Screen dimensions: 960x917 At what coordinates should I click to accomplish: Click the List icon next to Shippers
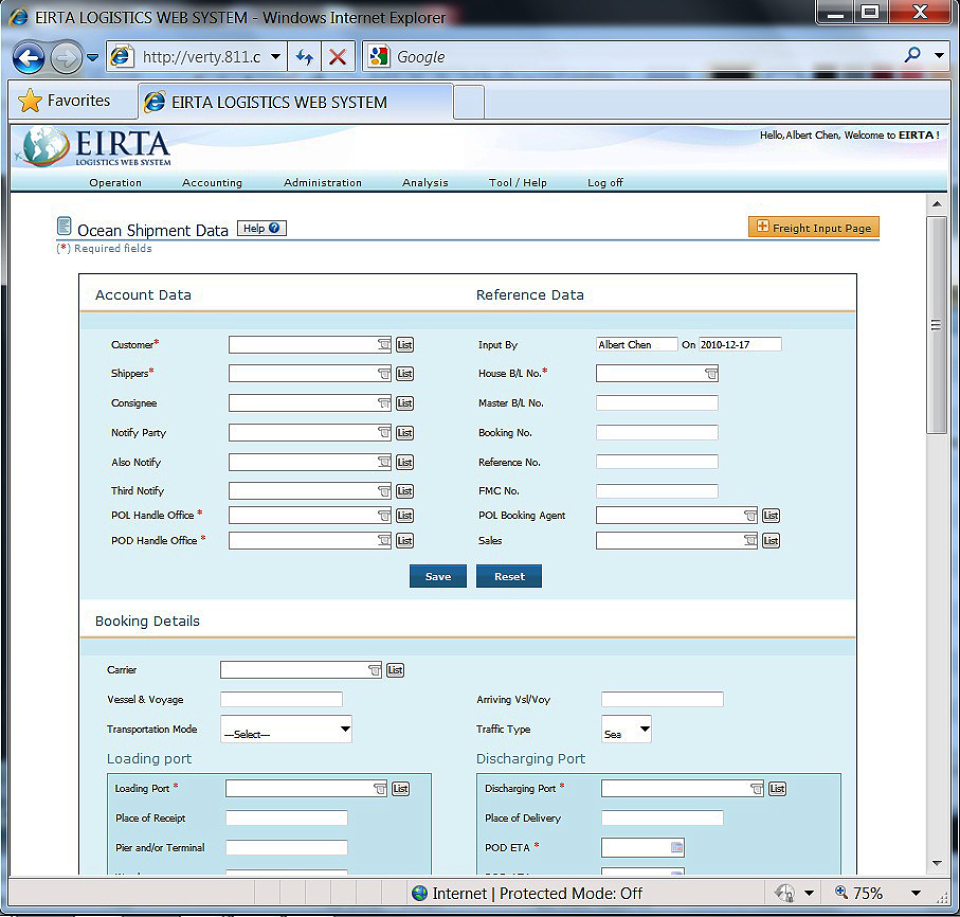pos(405,373)
